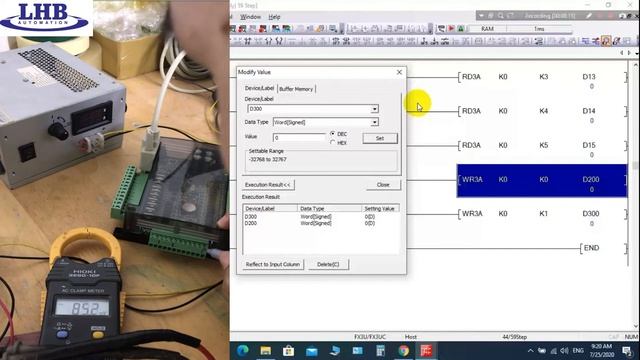Open the Mail app from taskbar

[311, 351]
